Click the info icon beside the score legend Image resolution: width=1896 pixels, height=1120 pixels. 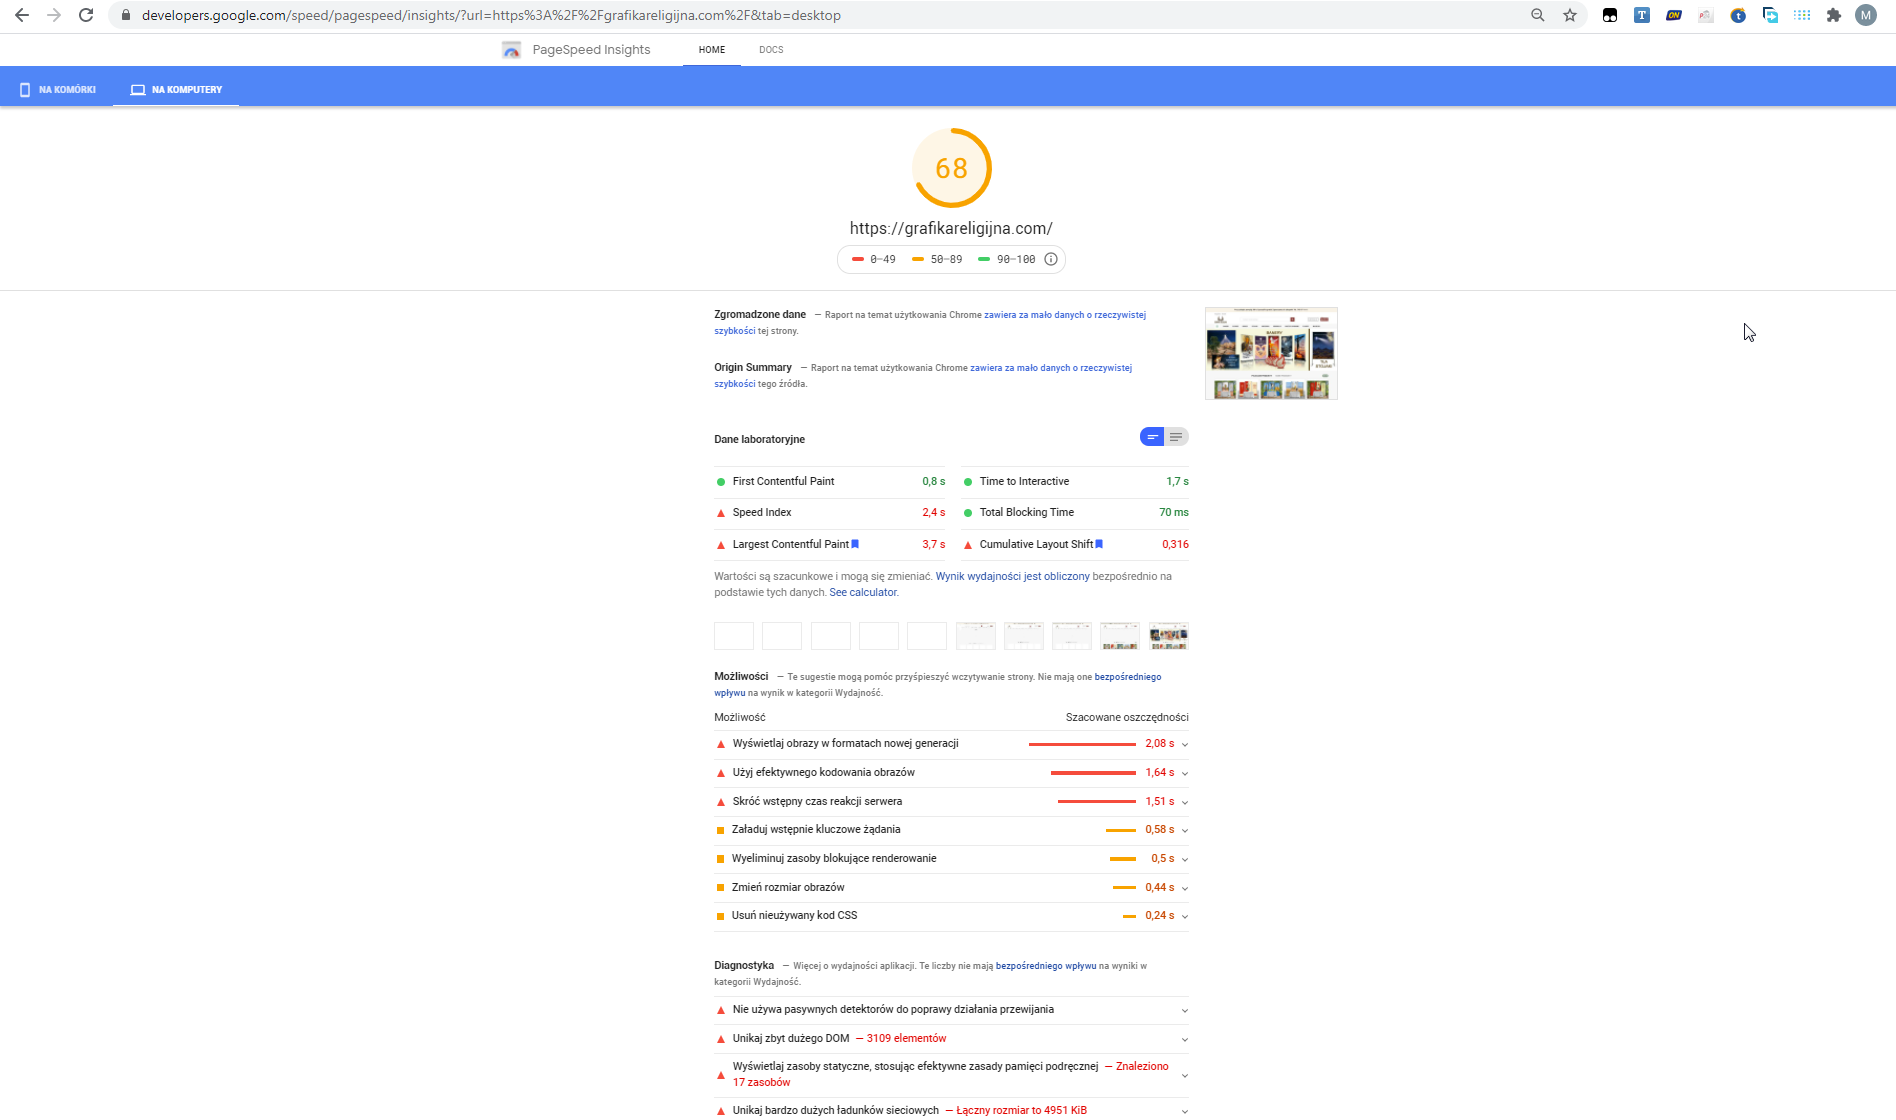[1051, 259]
